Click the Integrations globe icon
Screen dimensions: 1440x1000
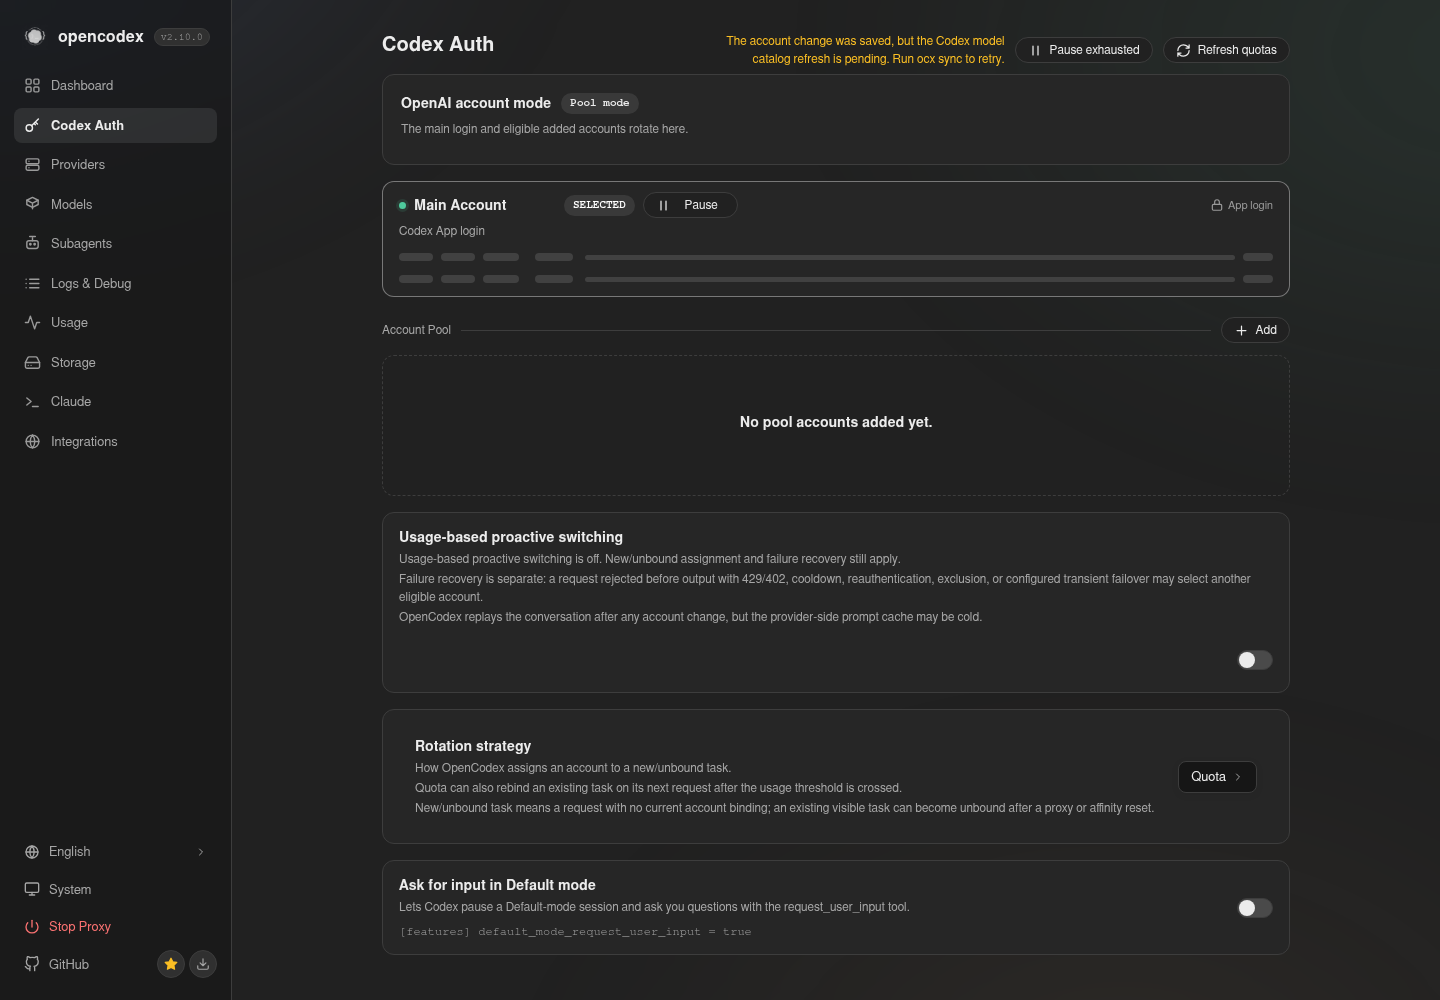[x=32, y=442]
